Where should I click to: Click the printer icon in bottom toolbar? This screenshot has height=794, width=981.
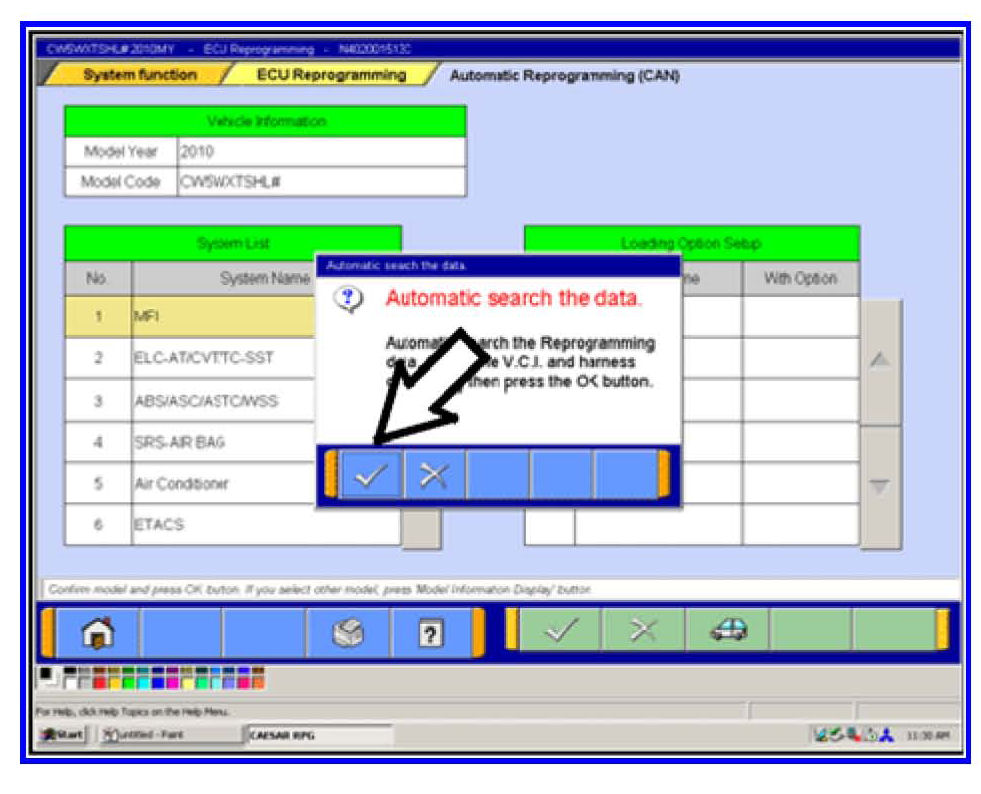pos(348,632)
